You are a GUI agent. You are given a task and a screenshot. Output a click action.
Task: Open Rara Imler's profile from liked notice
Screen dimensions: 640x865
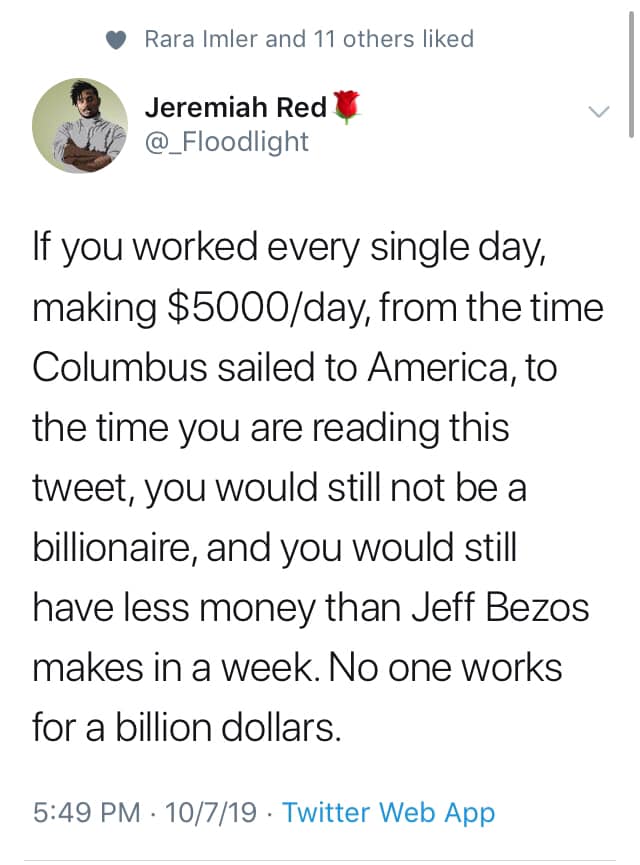point(201,39)
